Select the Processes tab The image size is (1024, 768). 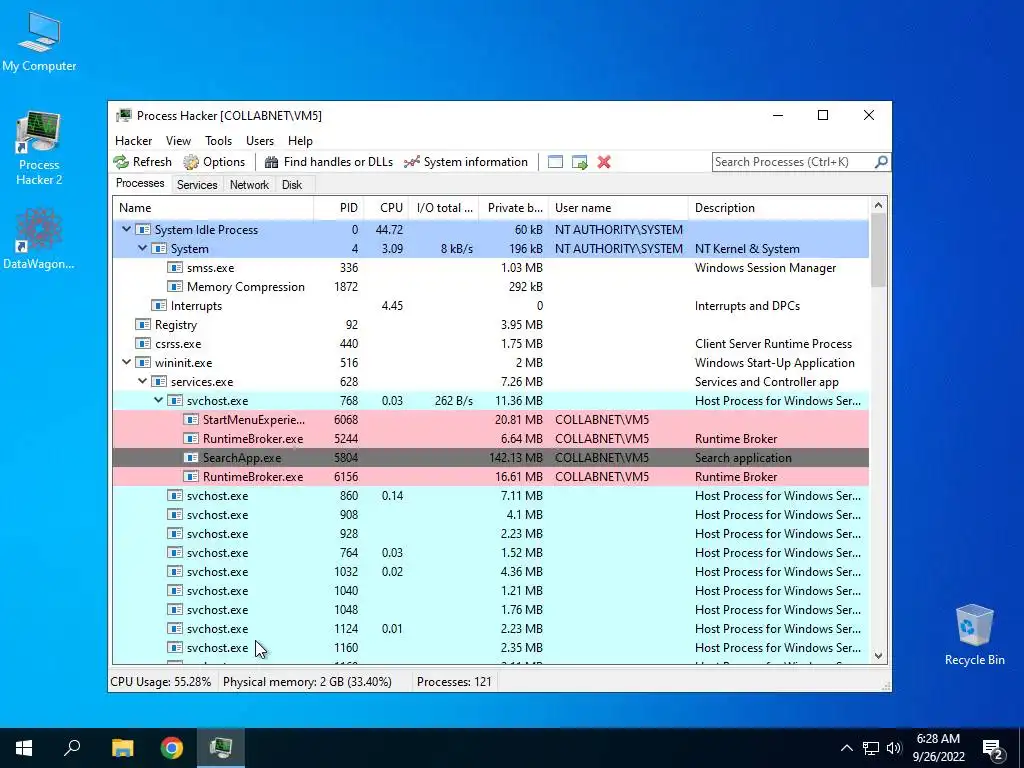coord(140,184)
